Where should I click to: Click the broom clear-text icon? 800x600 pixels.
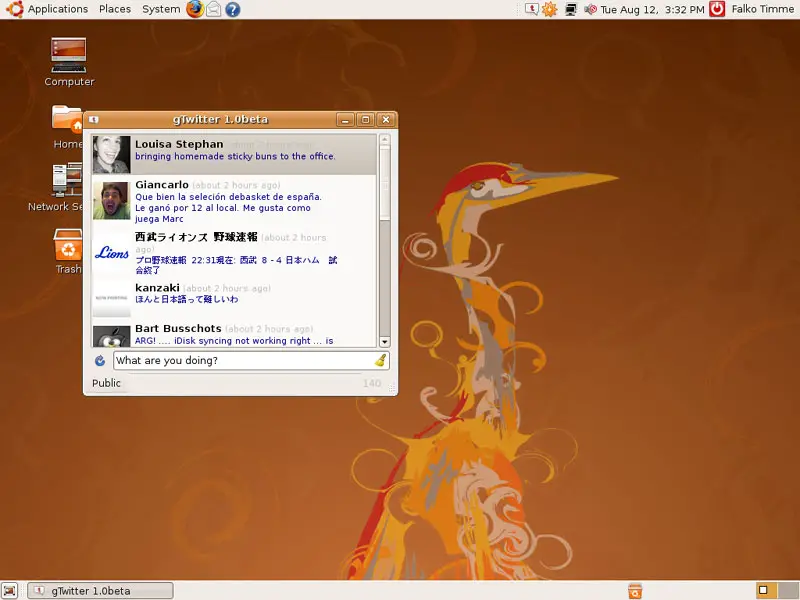click(380, 361)
